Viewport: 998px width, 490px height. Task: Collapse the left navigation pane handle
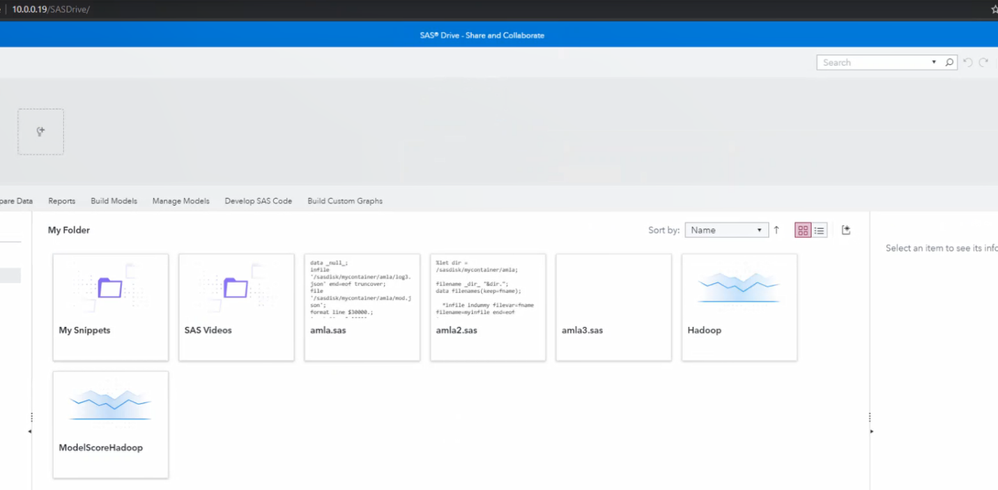click(31, 431)
